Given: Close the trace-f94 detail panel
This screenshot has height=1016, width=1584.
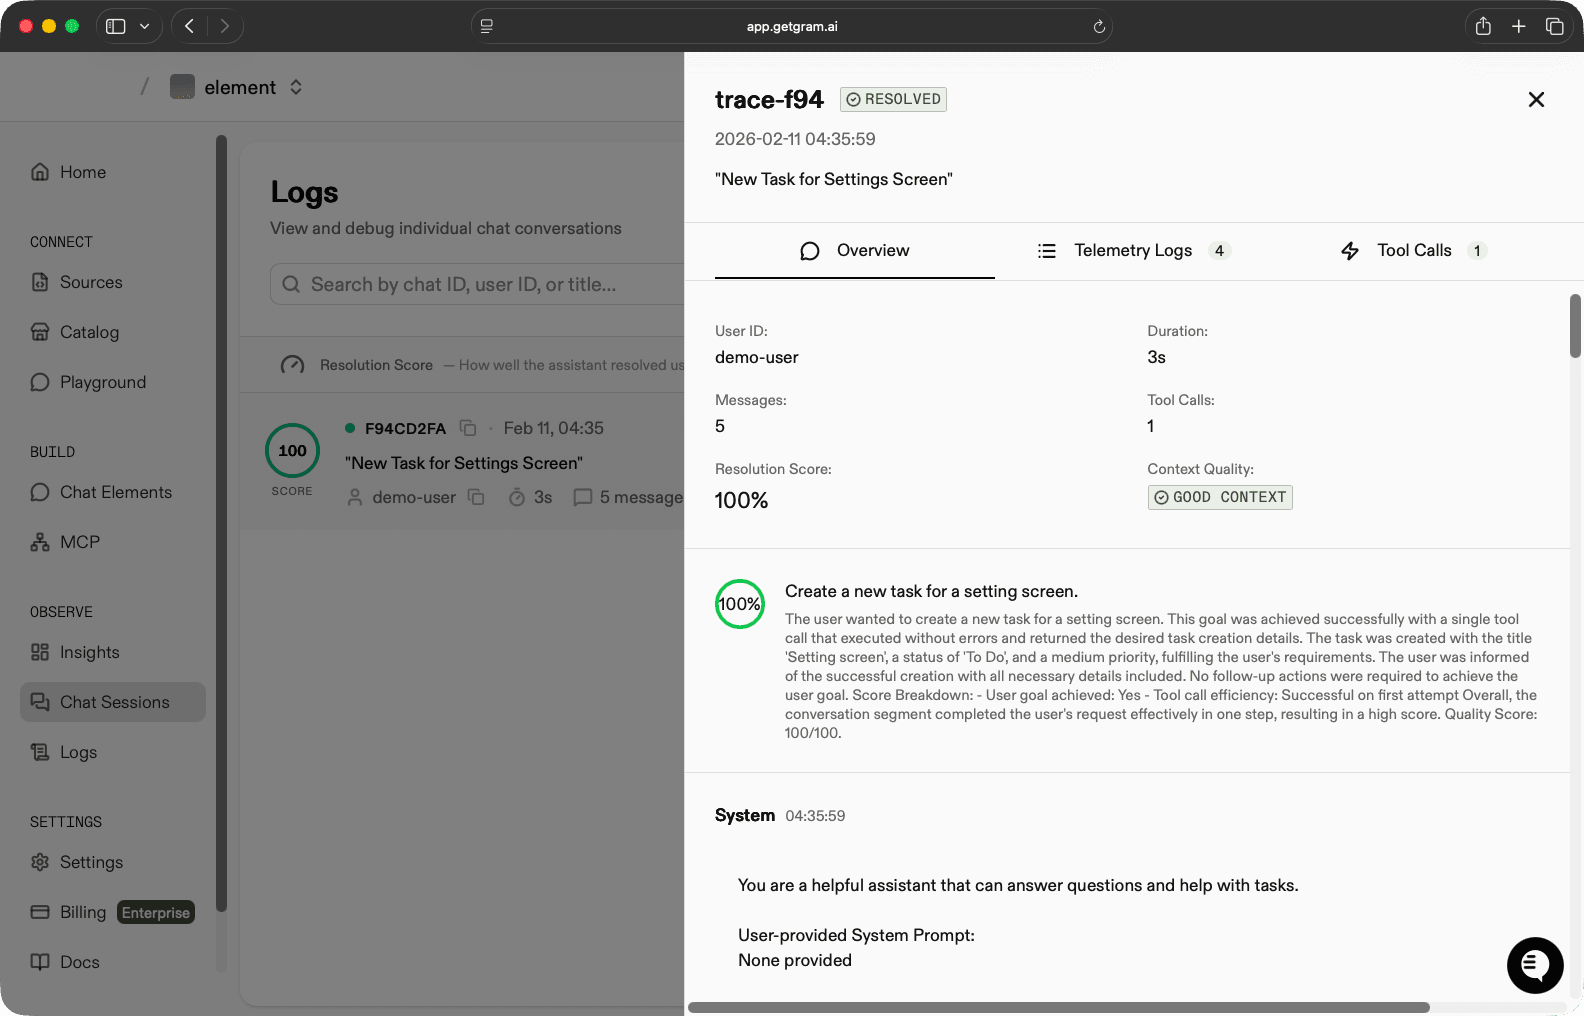Looking at the screenshot, I should (1536, 99).
